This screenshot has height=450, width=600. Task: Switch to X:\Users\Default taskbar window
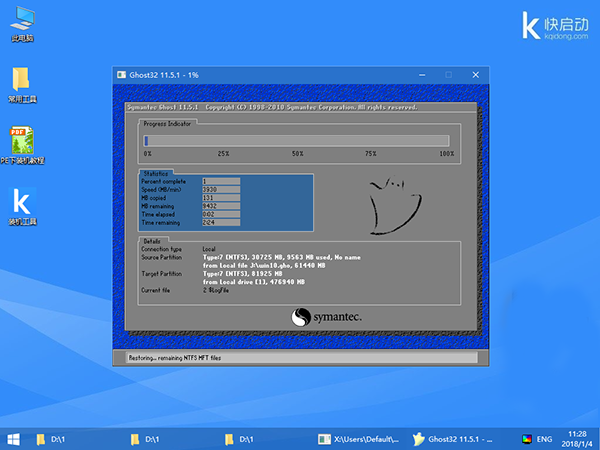tap(359, 439)
